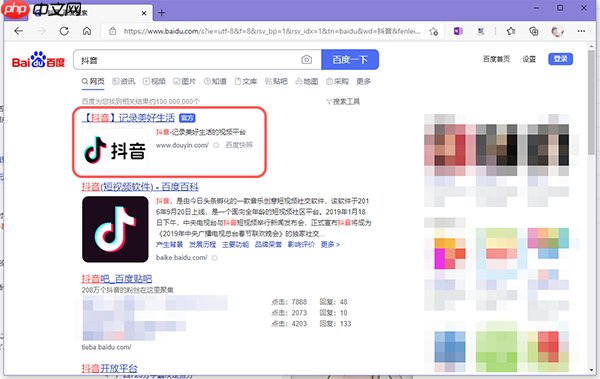Open the baike.baidu.com/ source link
The width and height of the screenshot is (600, 379).
[x=181, y=258]
